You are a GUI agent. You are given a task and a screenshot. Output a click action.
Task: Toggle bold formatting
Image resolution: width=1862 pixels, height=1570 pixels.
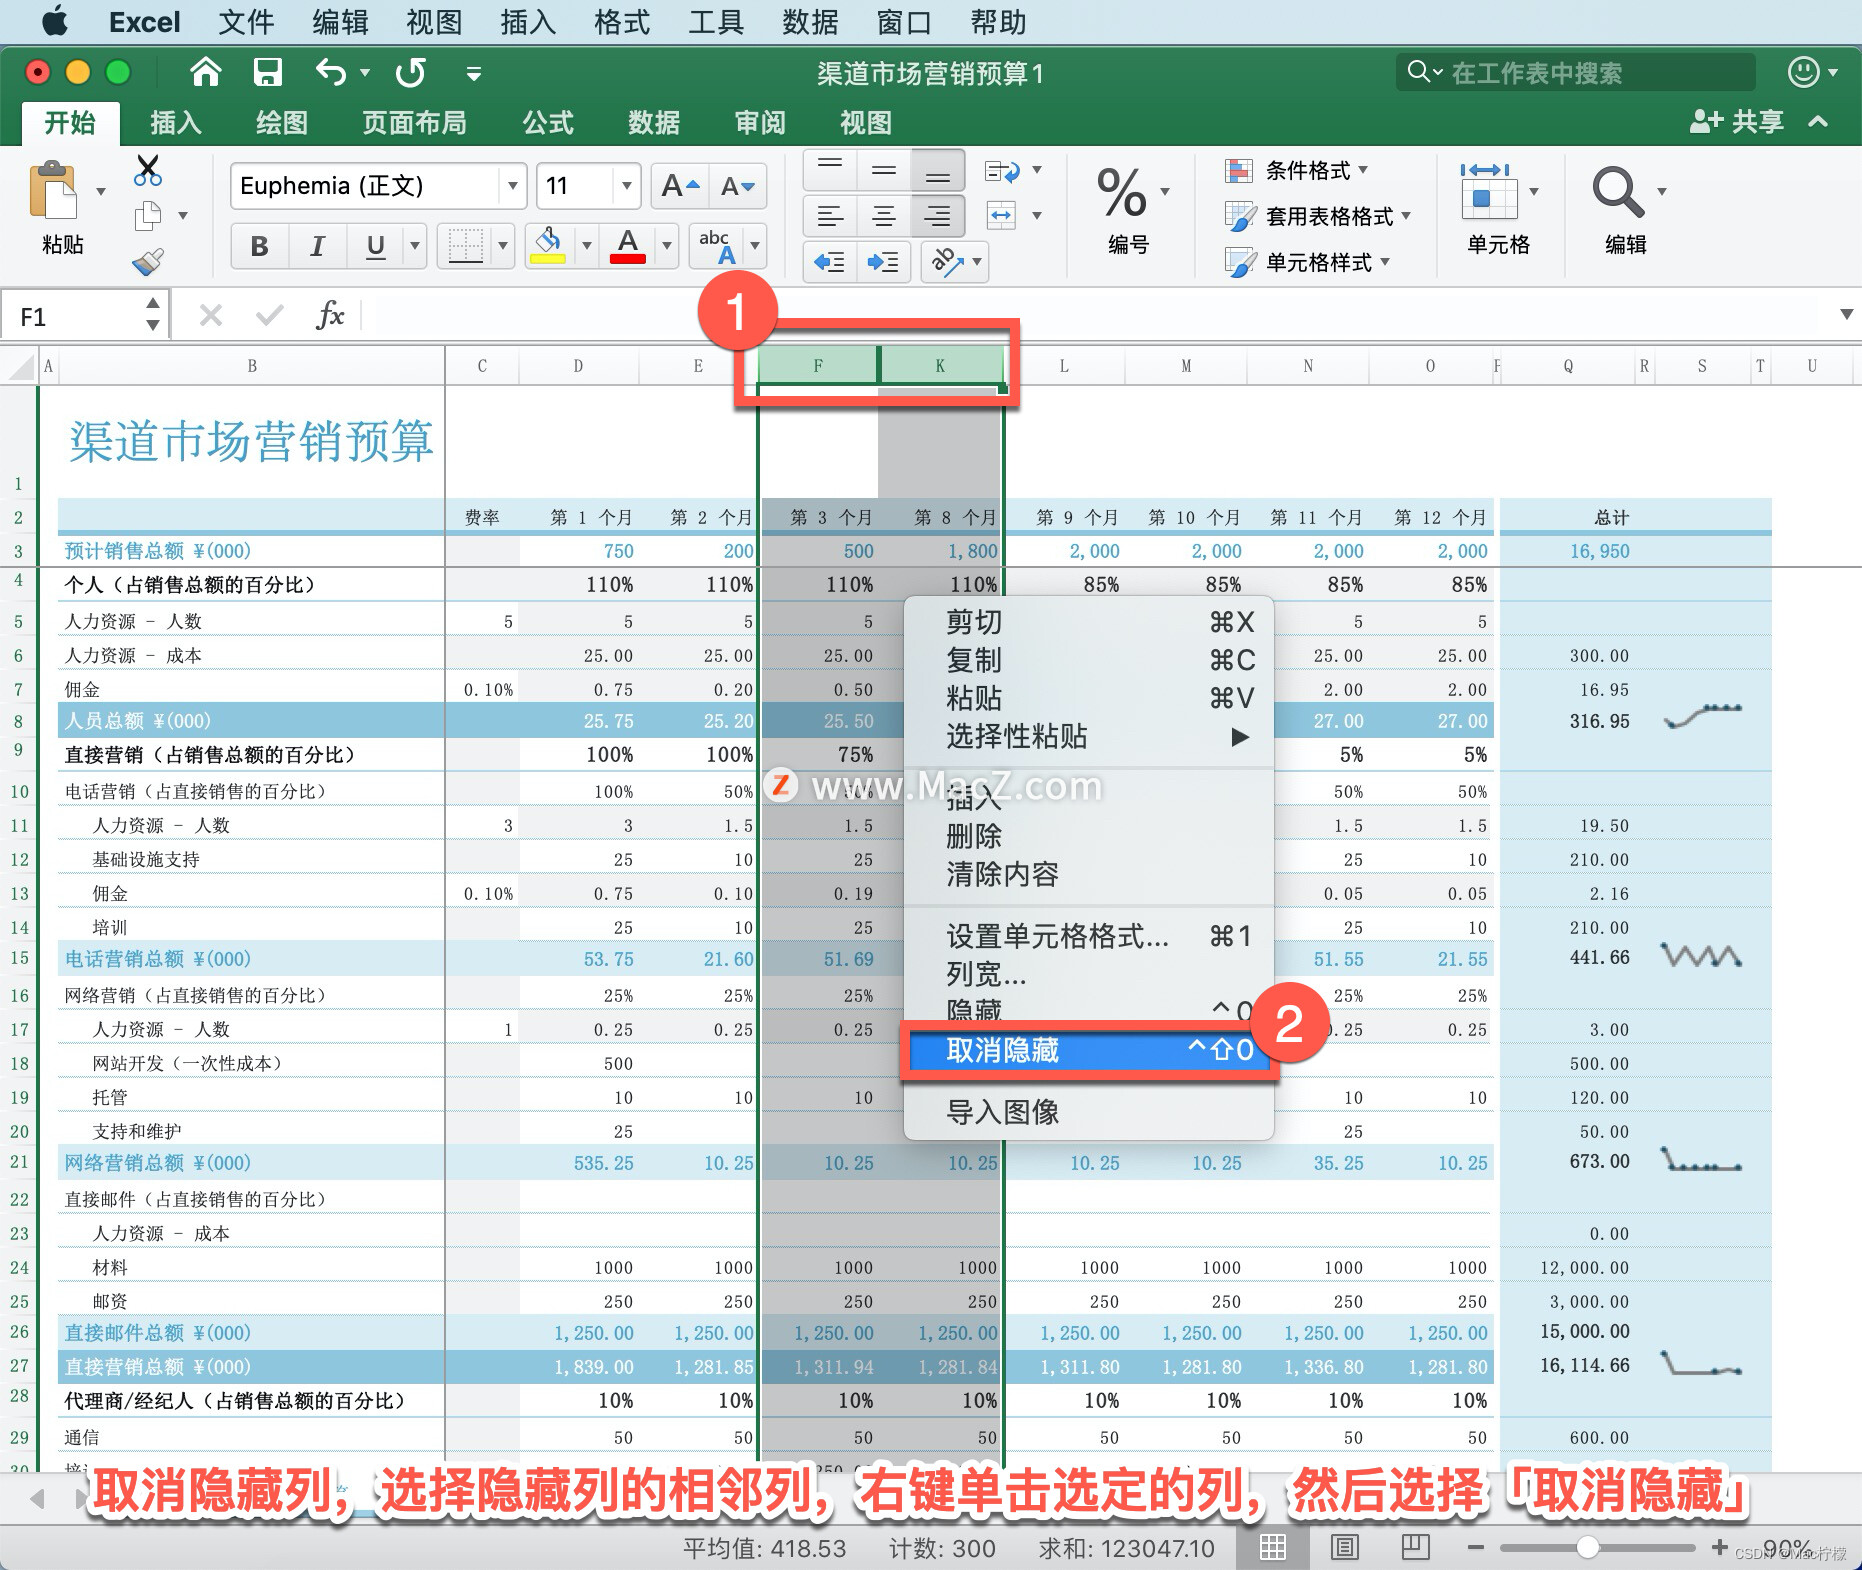pyautogui.click(x=260, y=246)
